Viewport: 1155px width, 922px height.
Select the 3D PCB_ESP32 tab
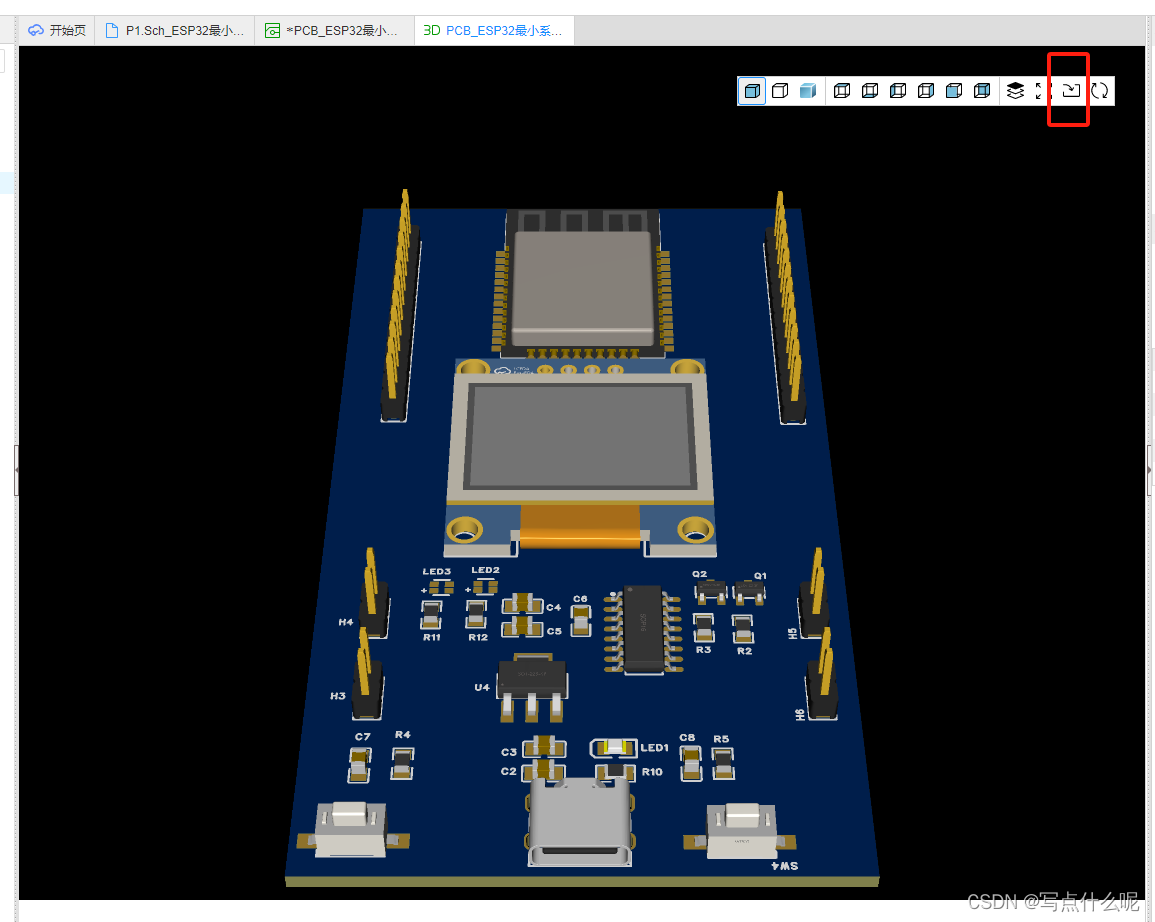(x=494, y=30)
